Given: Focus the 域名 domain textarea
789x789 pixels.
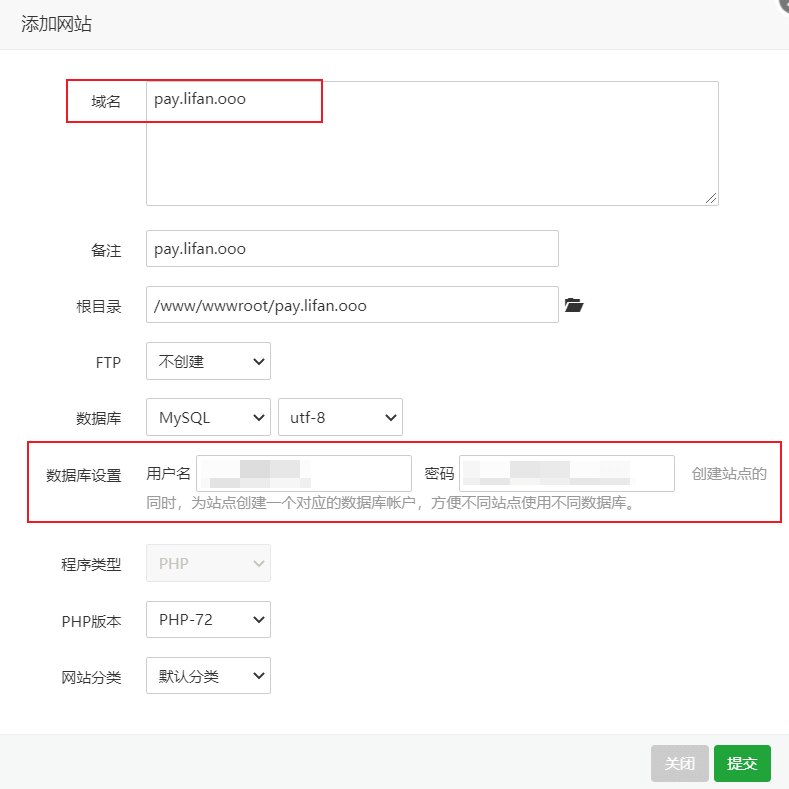Looking at the screenshot, I should (x=432, y=150).
